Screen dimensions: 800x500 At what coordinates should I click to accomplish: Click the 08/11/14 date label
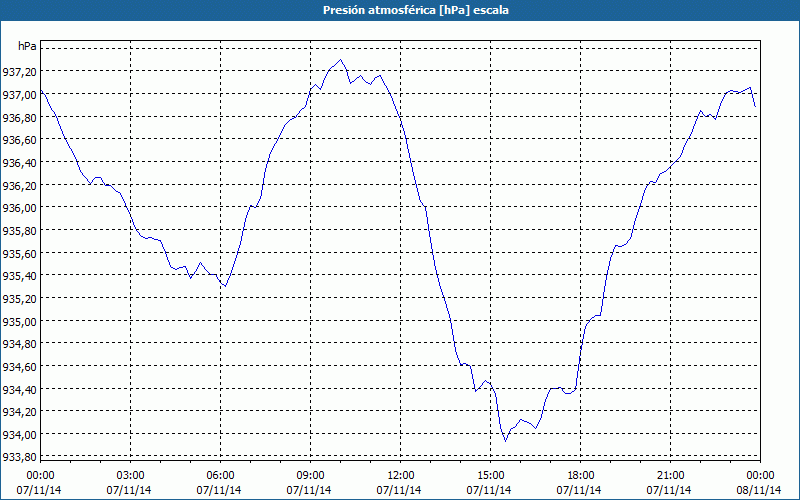tap(759, 490)
